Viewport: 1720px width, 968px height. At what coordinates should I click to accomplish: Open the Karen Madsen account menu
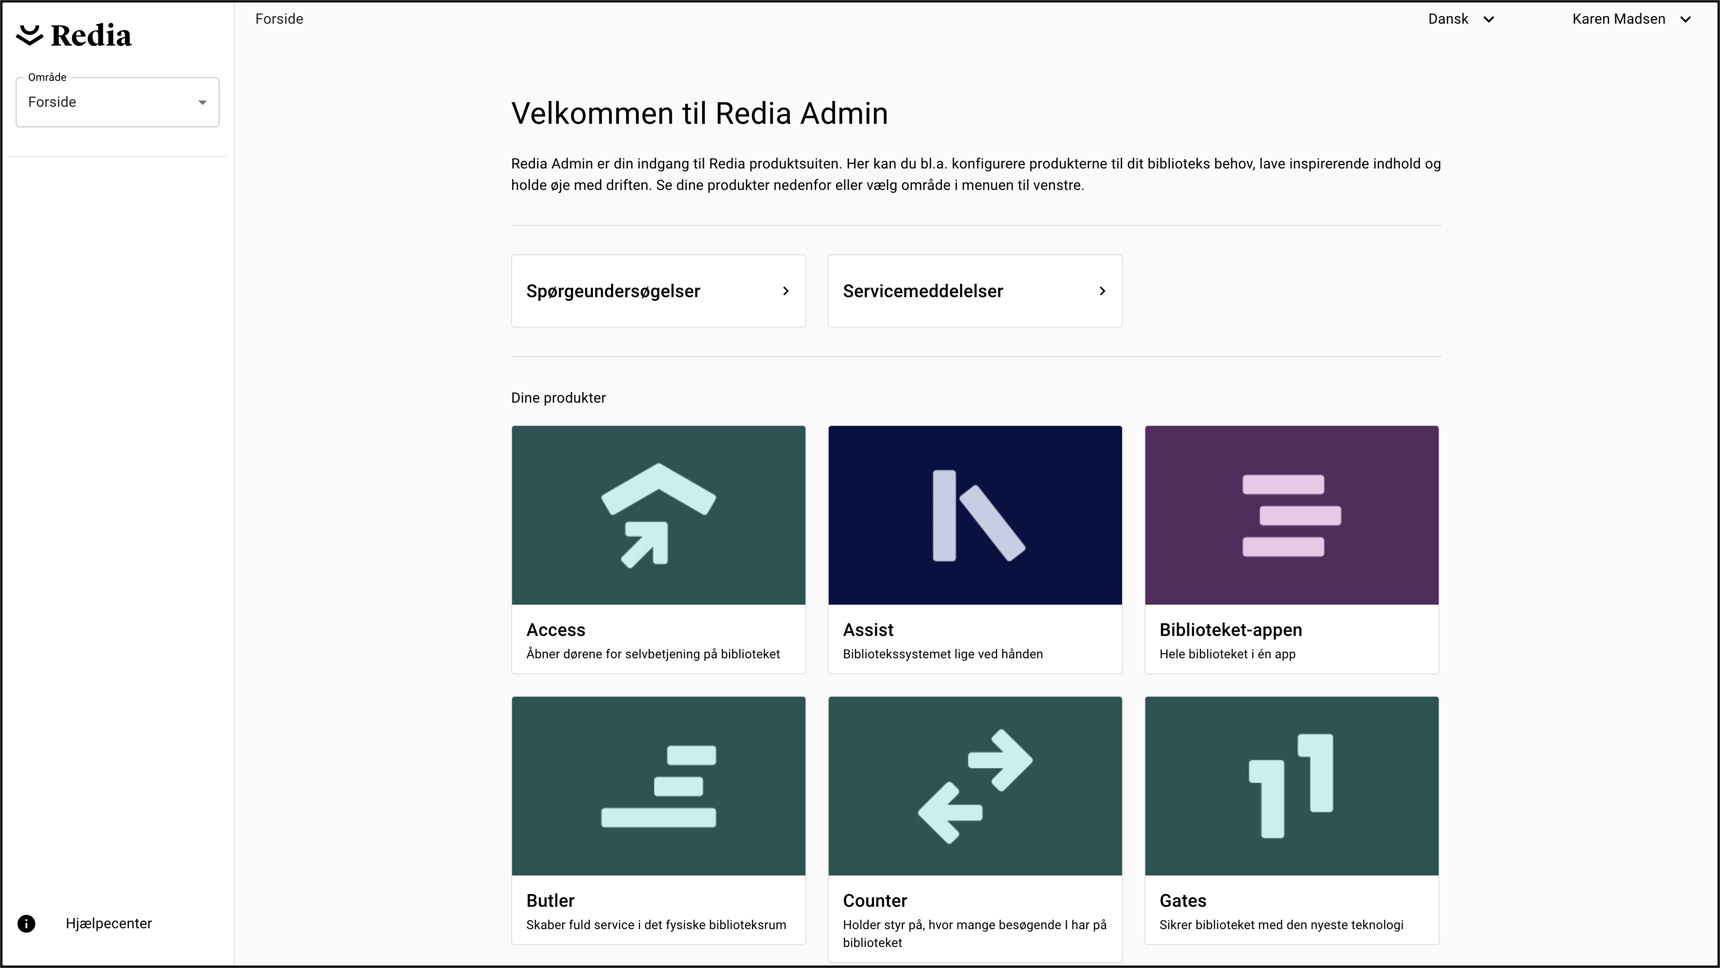tap(1630, 18)
